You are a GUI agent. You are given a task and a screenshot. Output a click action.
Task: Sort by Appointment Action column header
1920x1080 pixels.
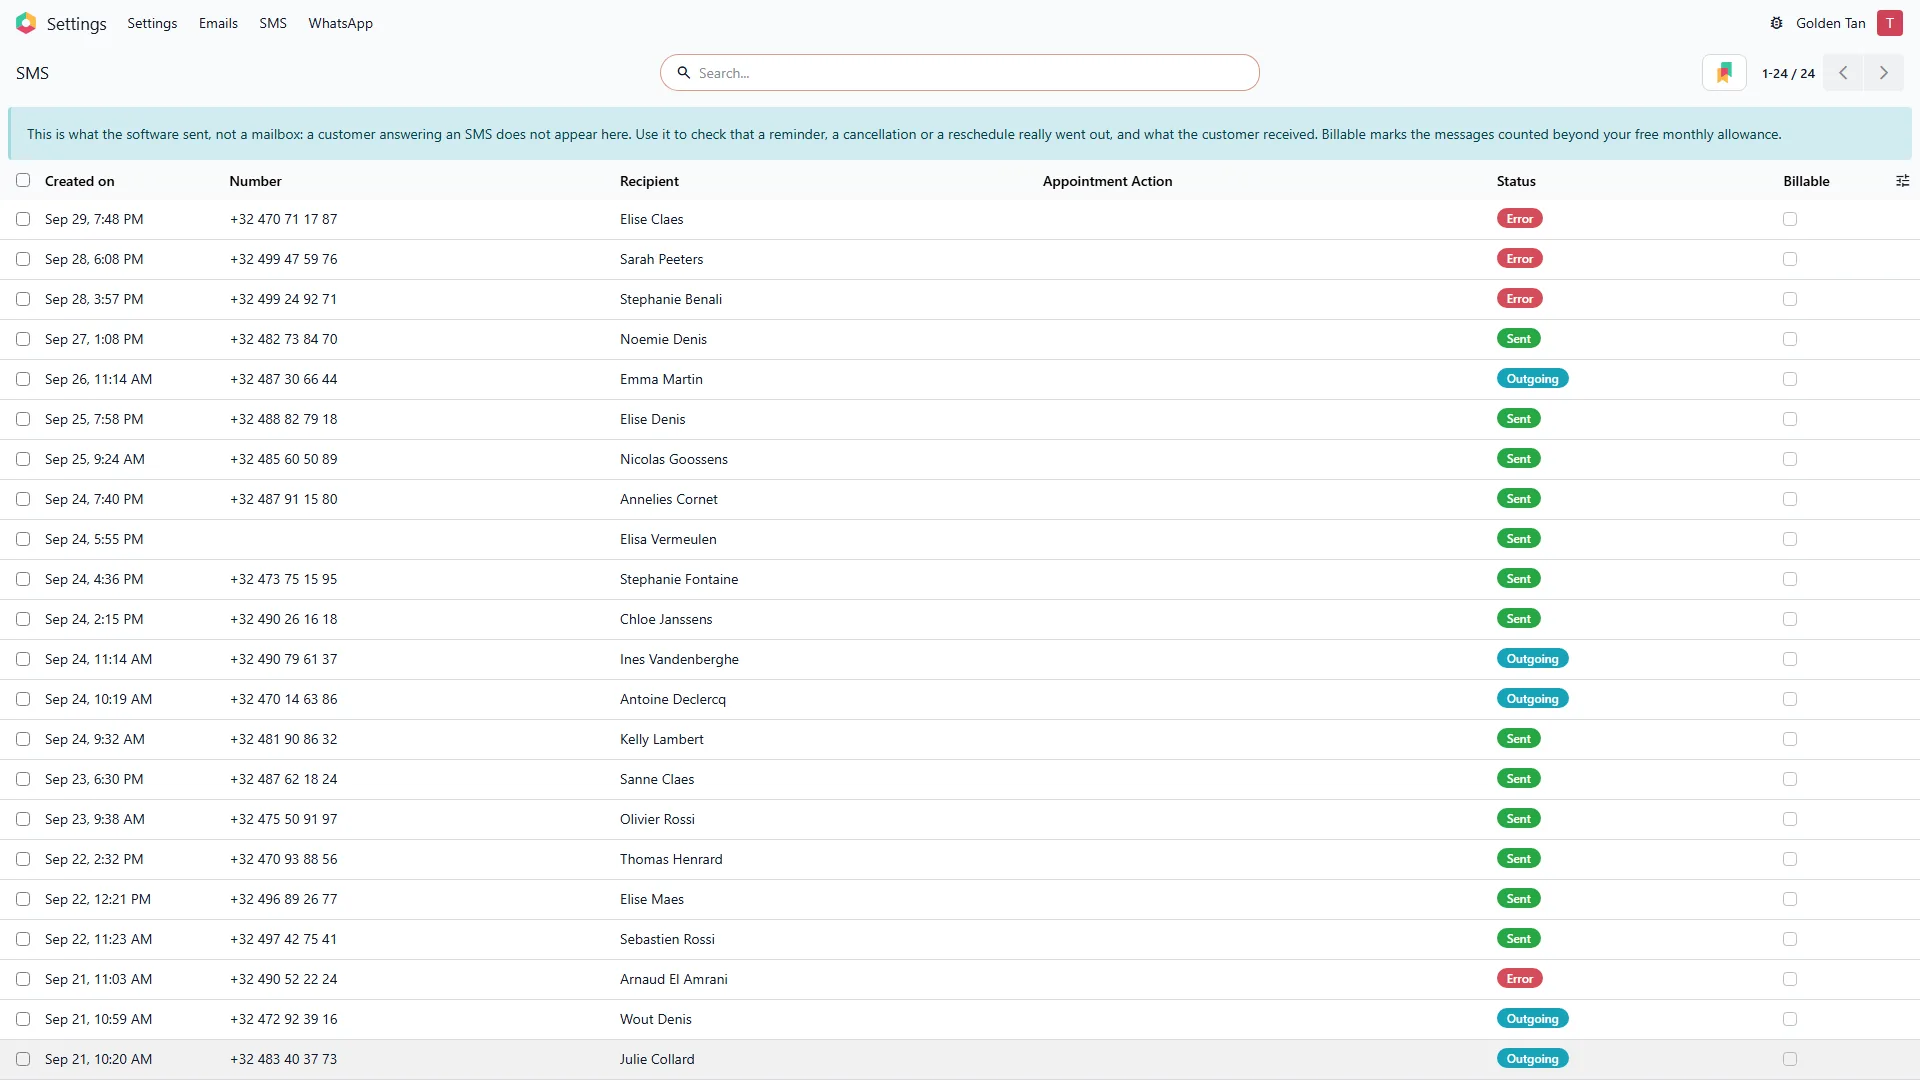pos(1107,181)
